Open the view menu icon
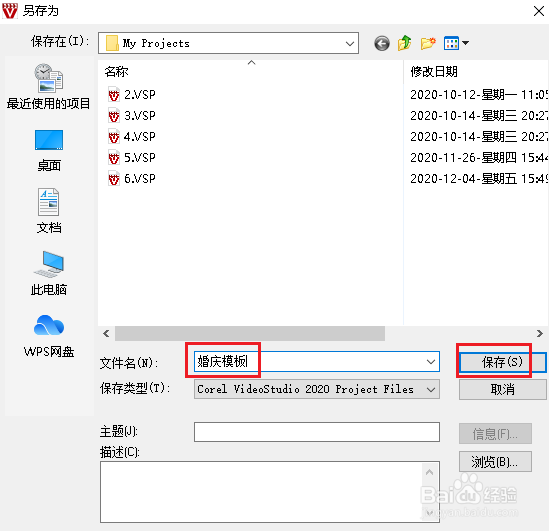Image resolution: width=549 pixels, height=531 pixels. coord(456,43)
